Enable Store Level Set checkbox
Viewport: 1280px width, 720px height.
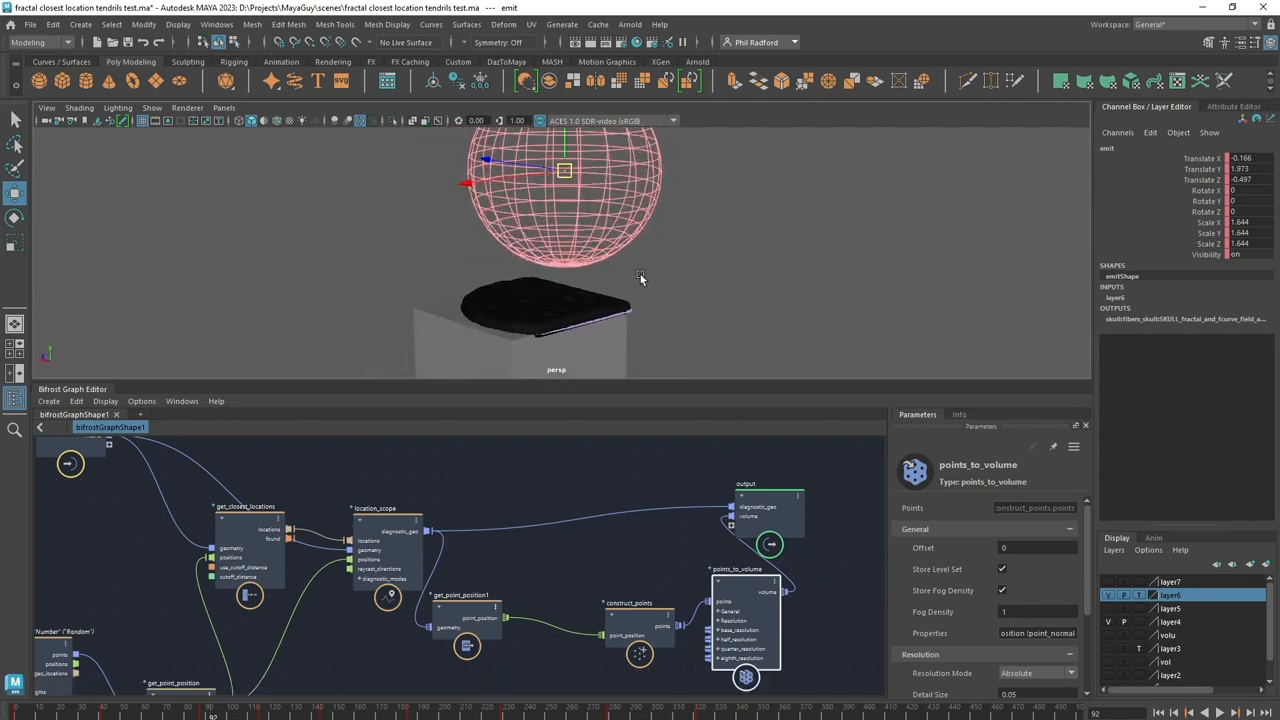coord(1002,569)
